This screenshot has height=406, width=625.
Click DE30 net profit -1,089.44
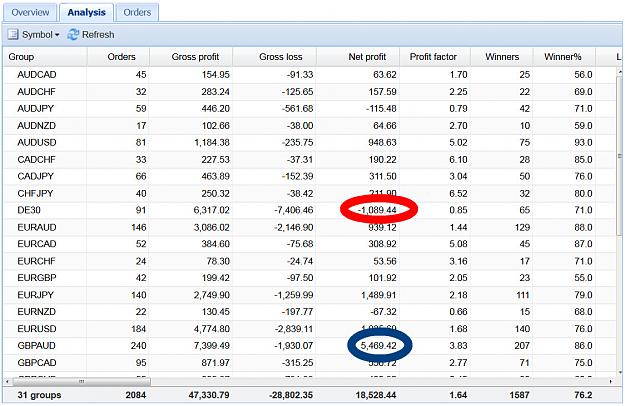pyautogui.click(x=377, y=210)
